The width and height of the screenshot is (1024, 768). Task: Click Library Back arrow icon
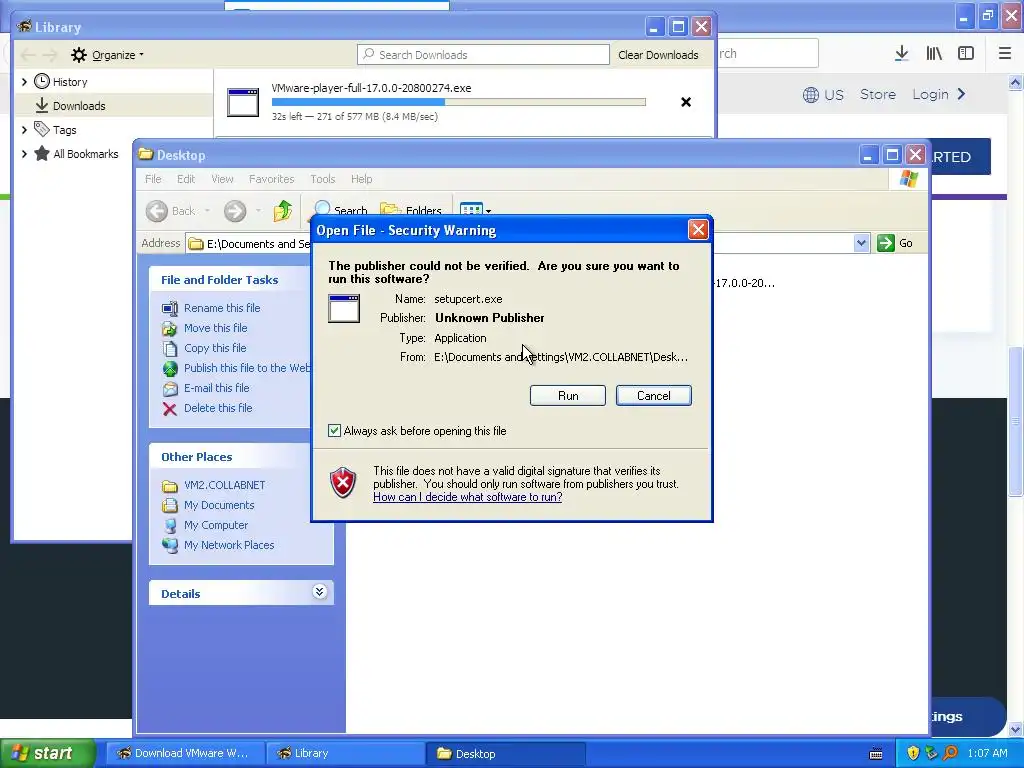click(x=28, y=55)
